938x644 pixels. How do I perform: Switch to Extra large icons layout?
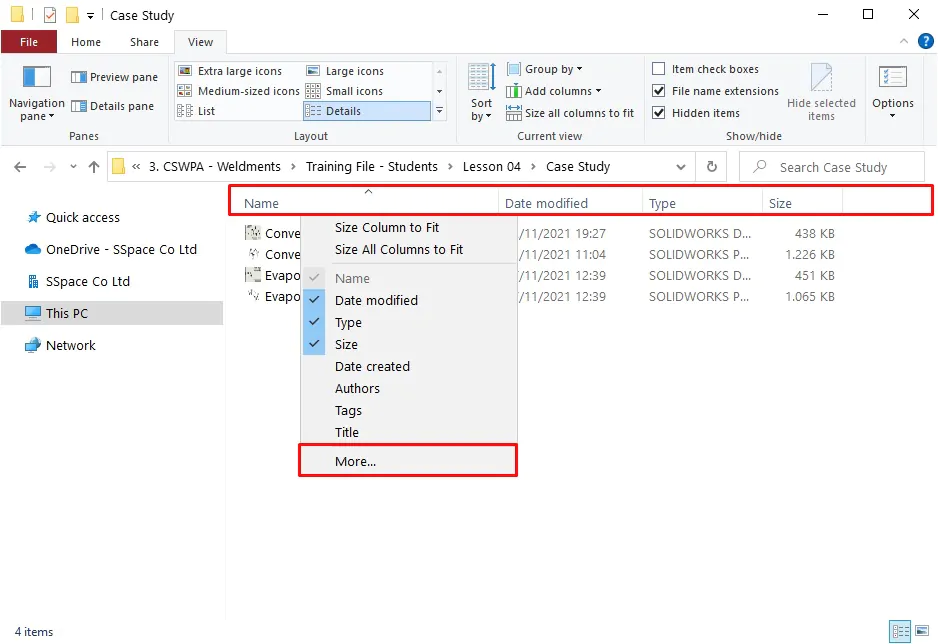pos(231,71)
